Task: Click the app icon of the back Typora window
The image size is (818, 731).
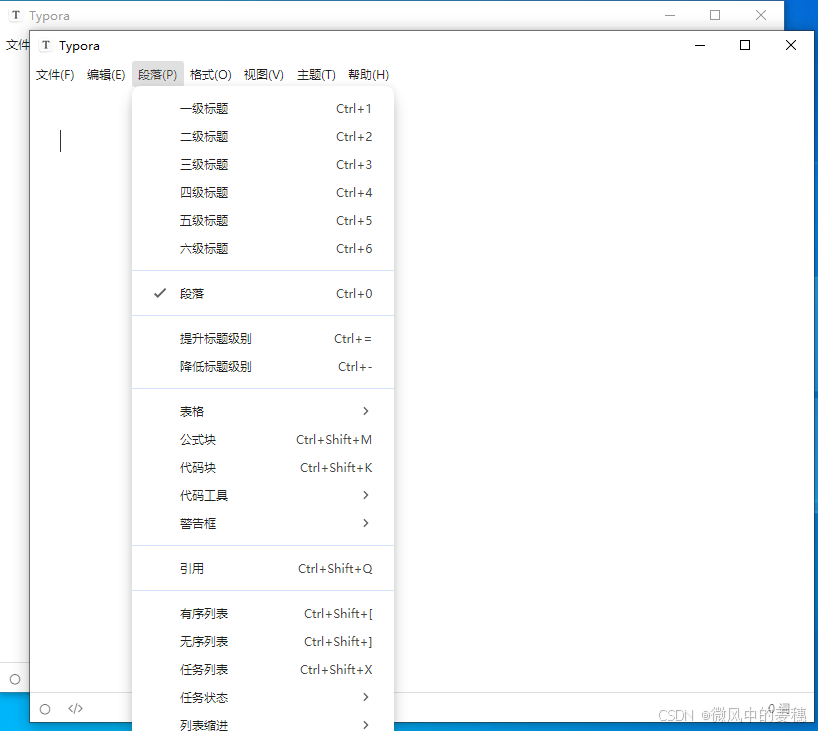Action: (x=16, y=15)
